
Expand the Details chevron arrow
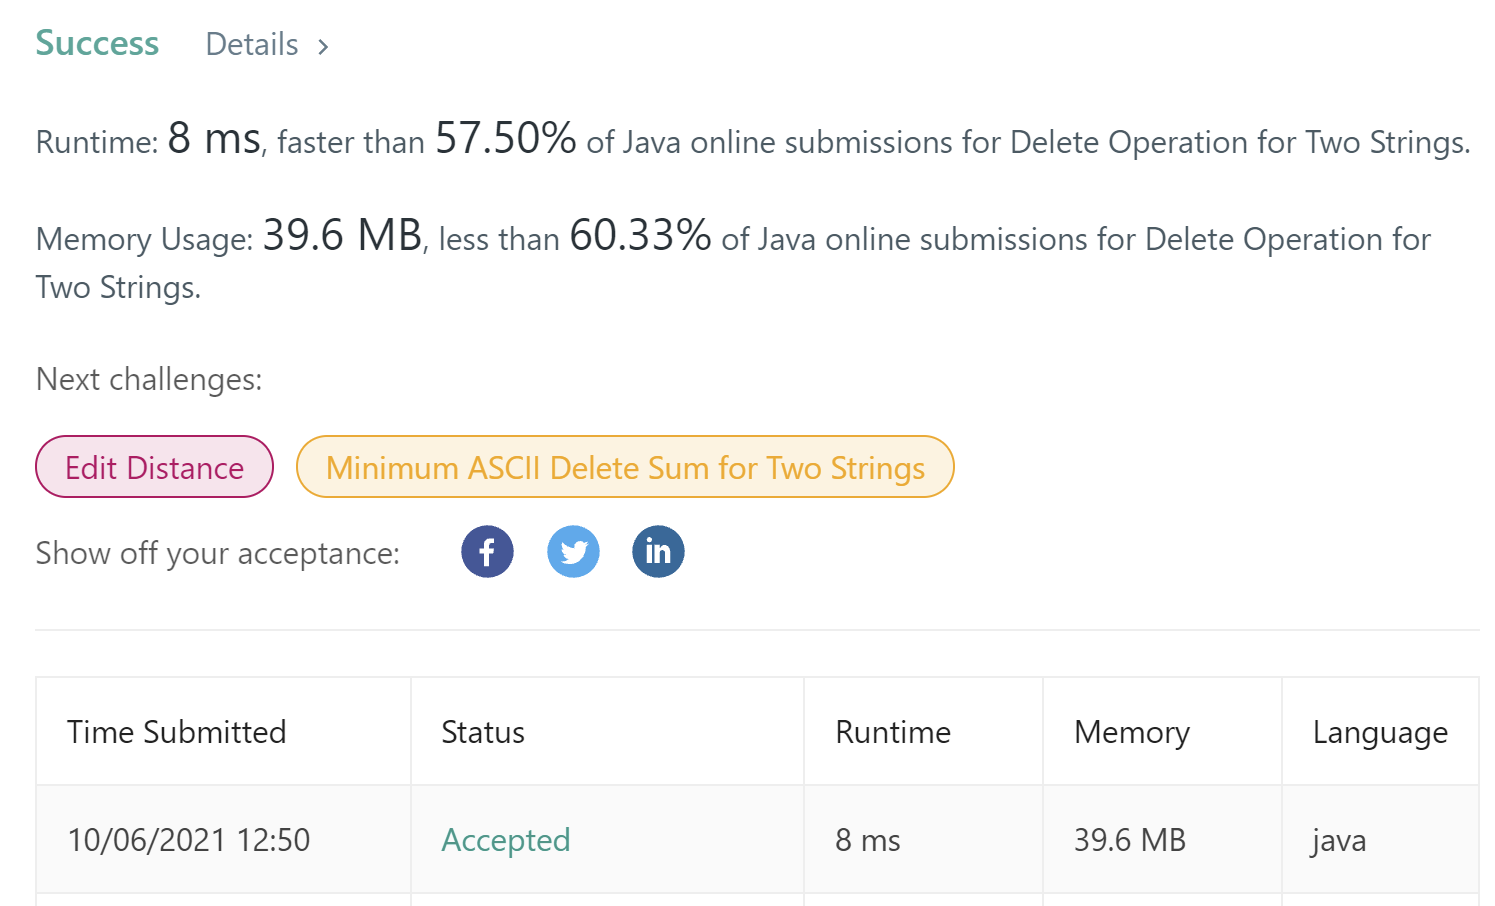[323, 47]
